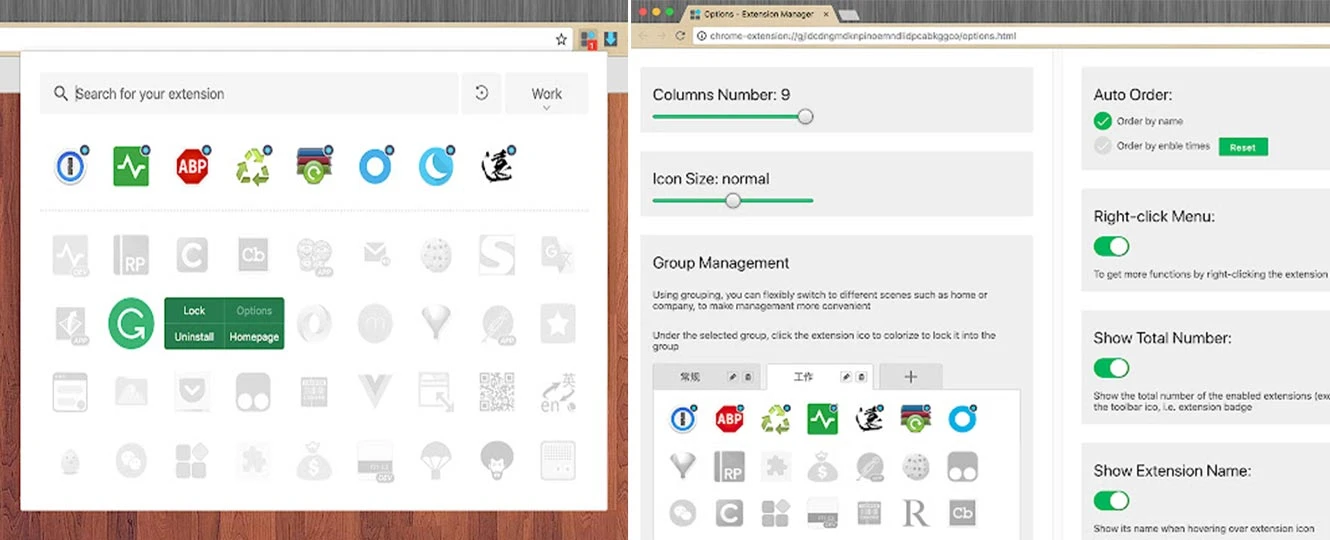Click grey Cb icon in Group Management grid
Image resolution: width=1330 pixels, height=540 pixels.
tap(962, 514)
